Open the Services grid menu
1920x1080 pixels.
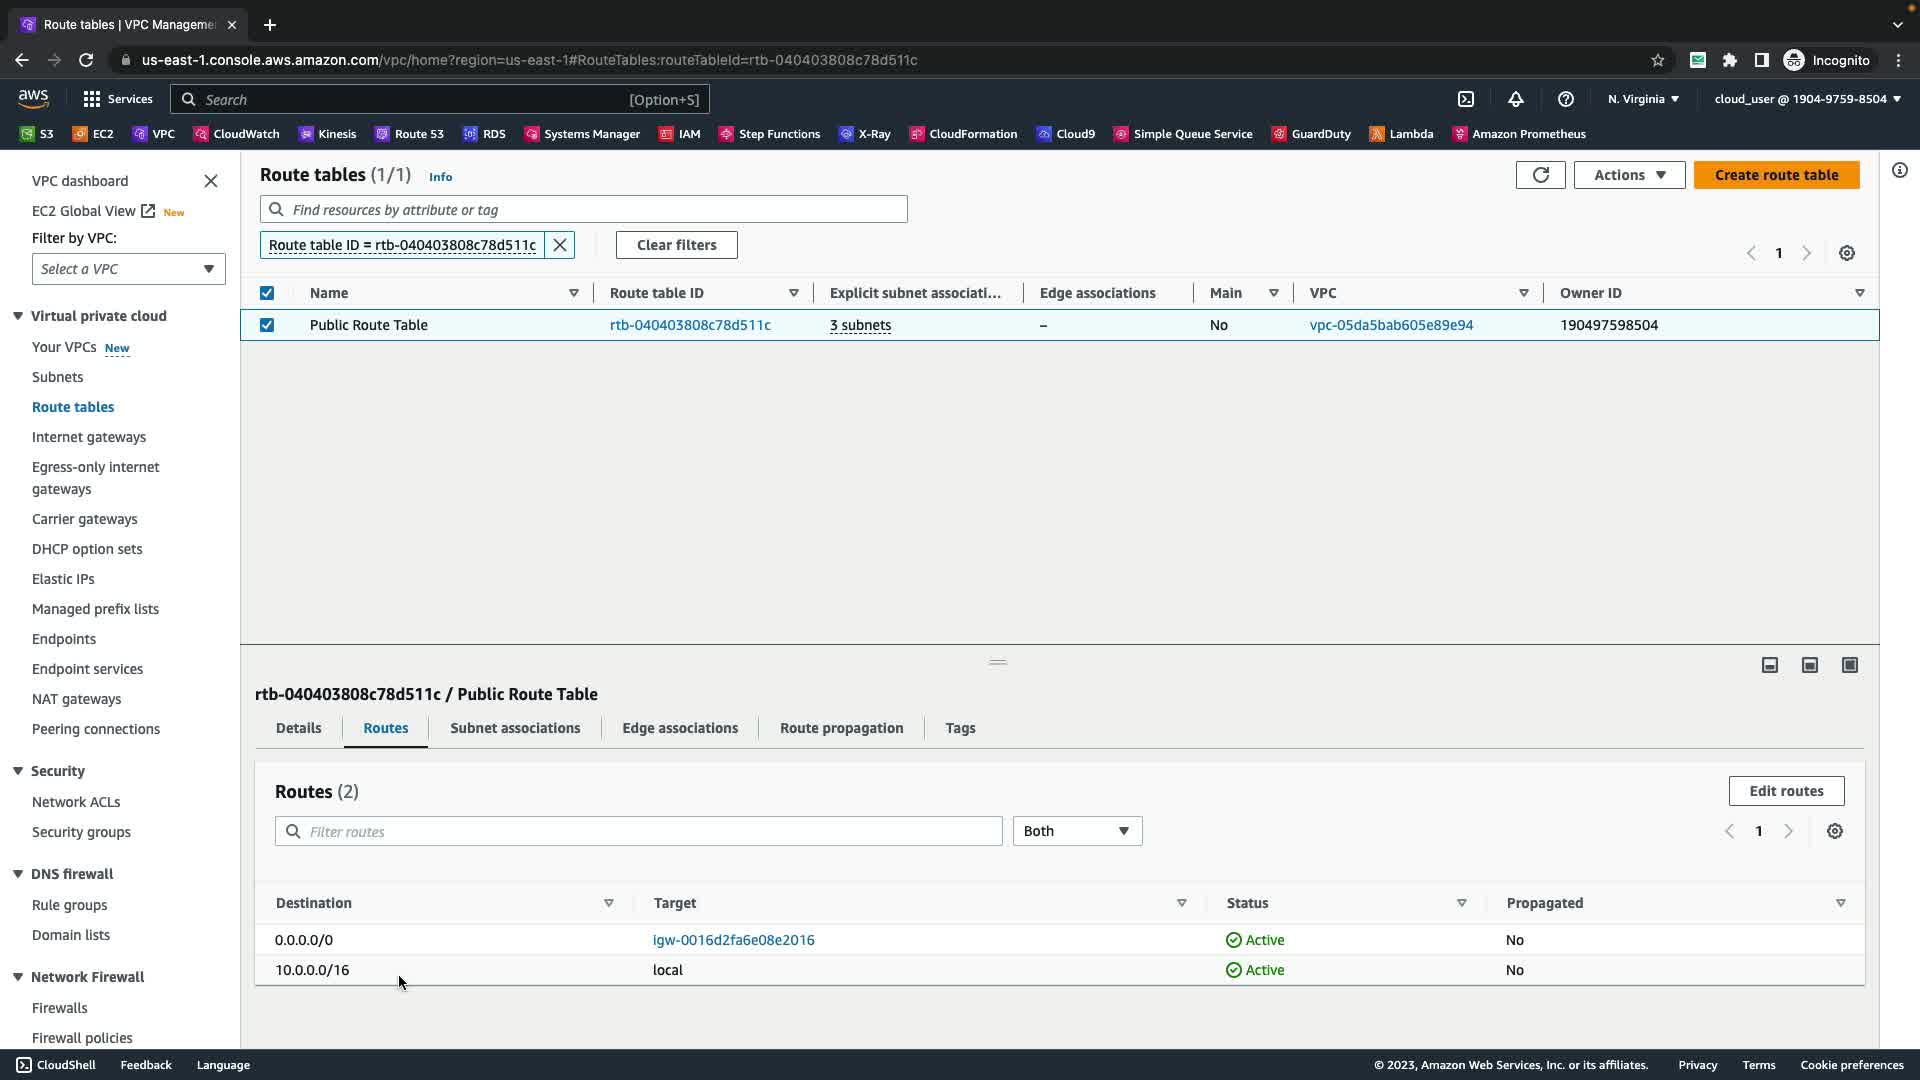(x=118, y=99)
